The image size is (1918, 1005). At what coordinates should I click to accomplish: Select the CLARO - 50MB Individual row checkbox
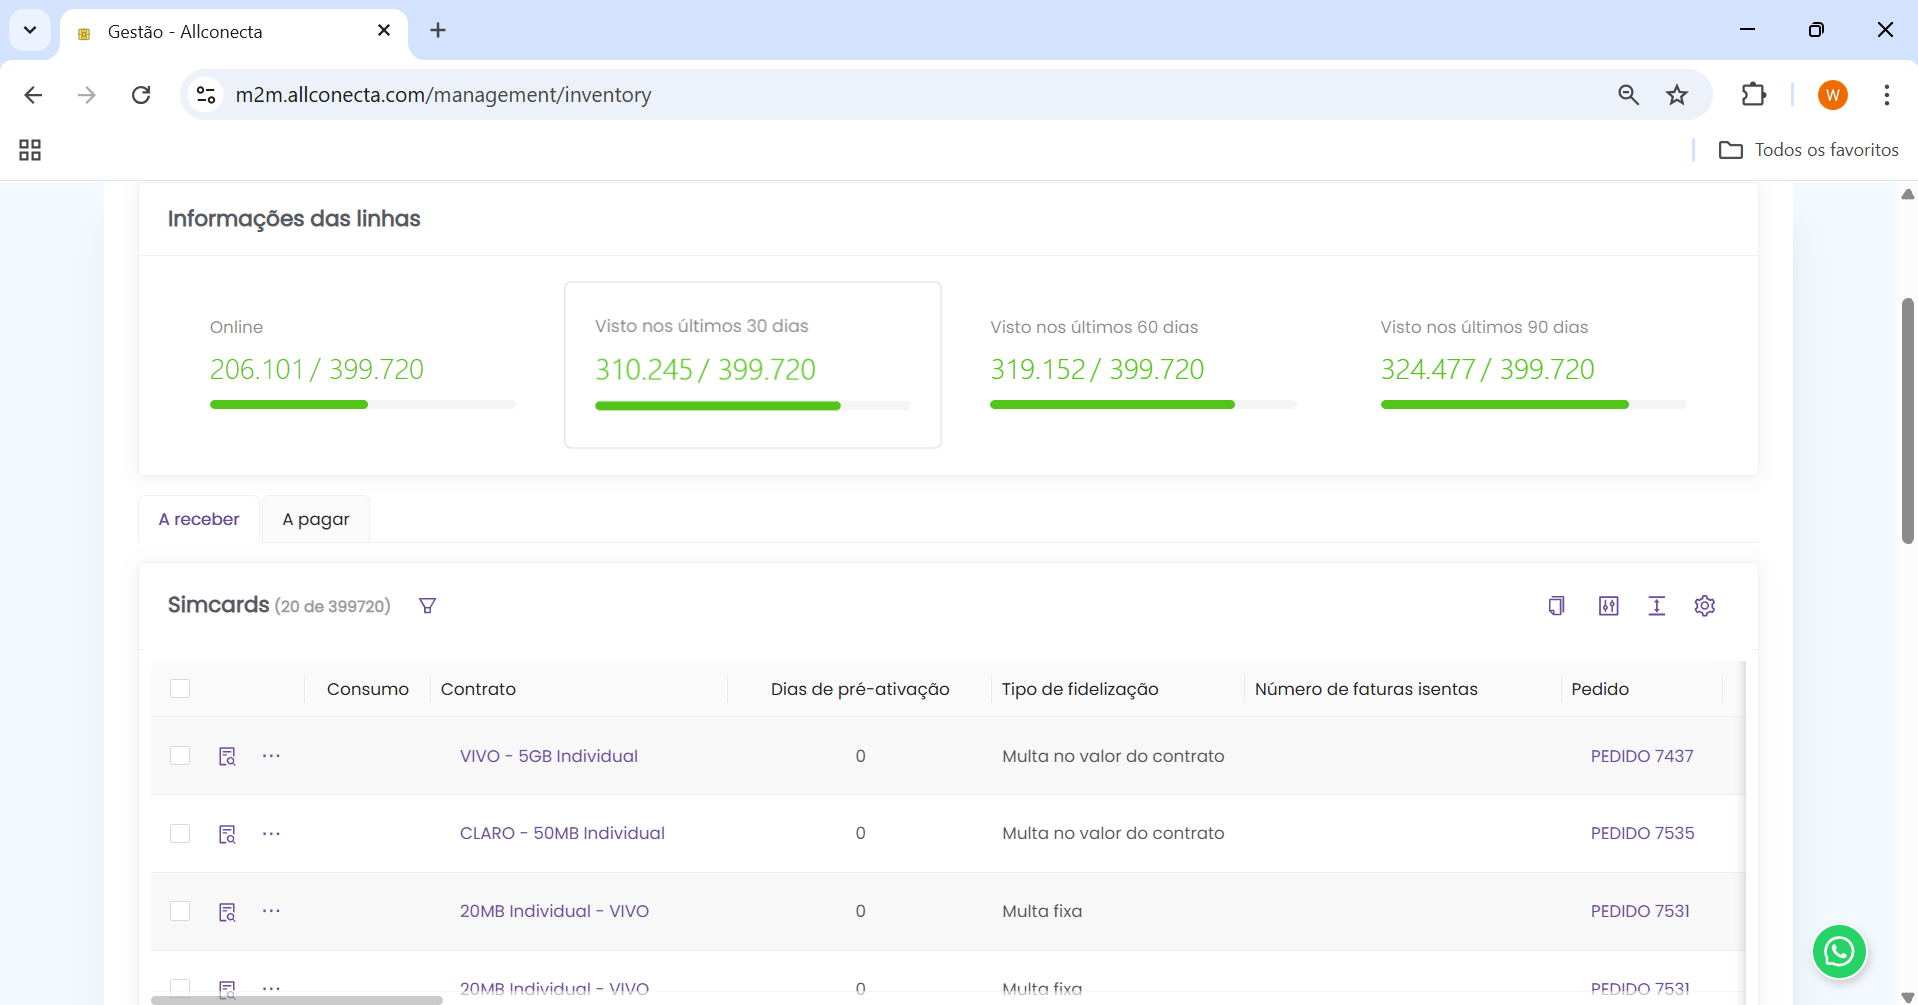180,834
